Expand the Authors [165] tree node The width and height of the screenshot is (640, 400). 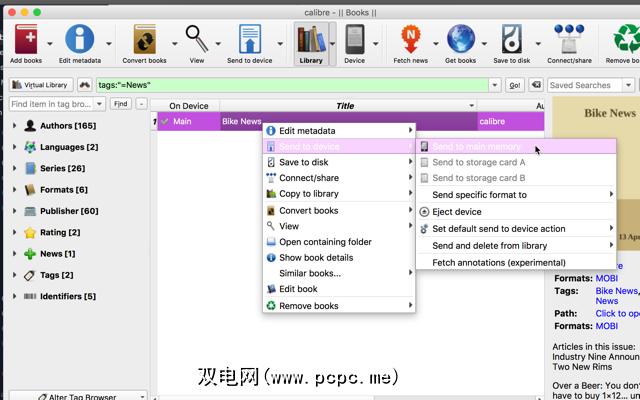coord(14,126)
